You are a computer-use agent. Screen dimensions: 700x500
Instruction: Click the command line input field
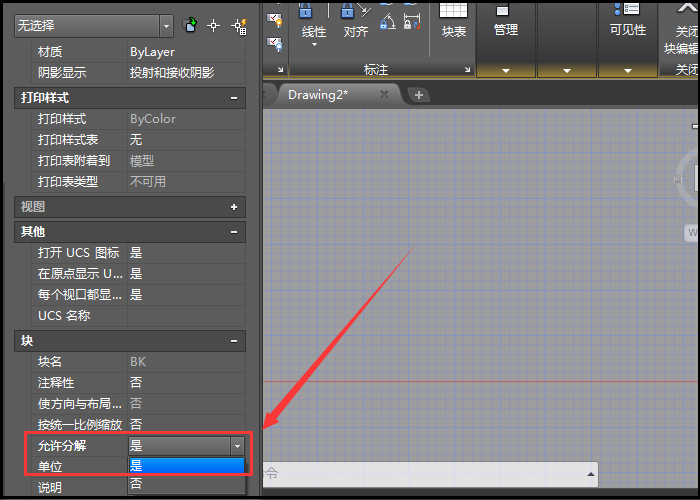(x=424, y=474)
